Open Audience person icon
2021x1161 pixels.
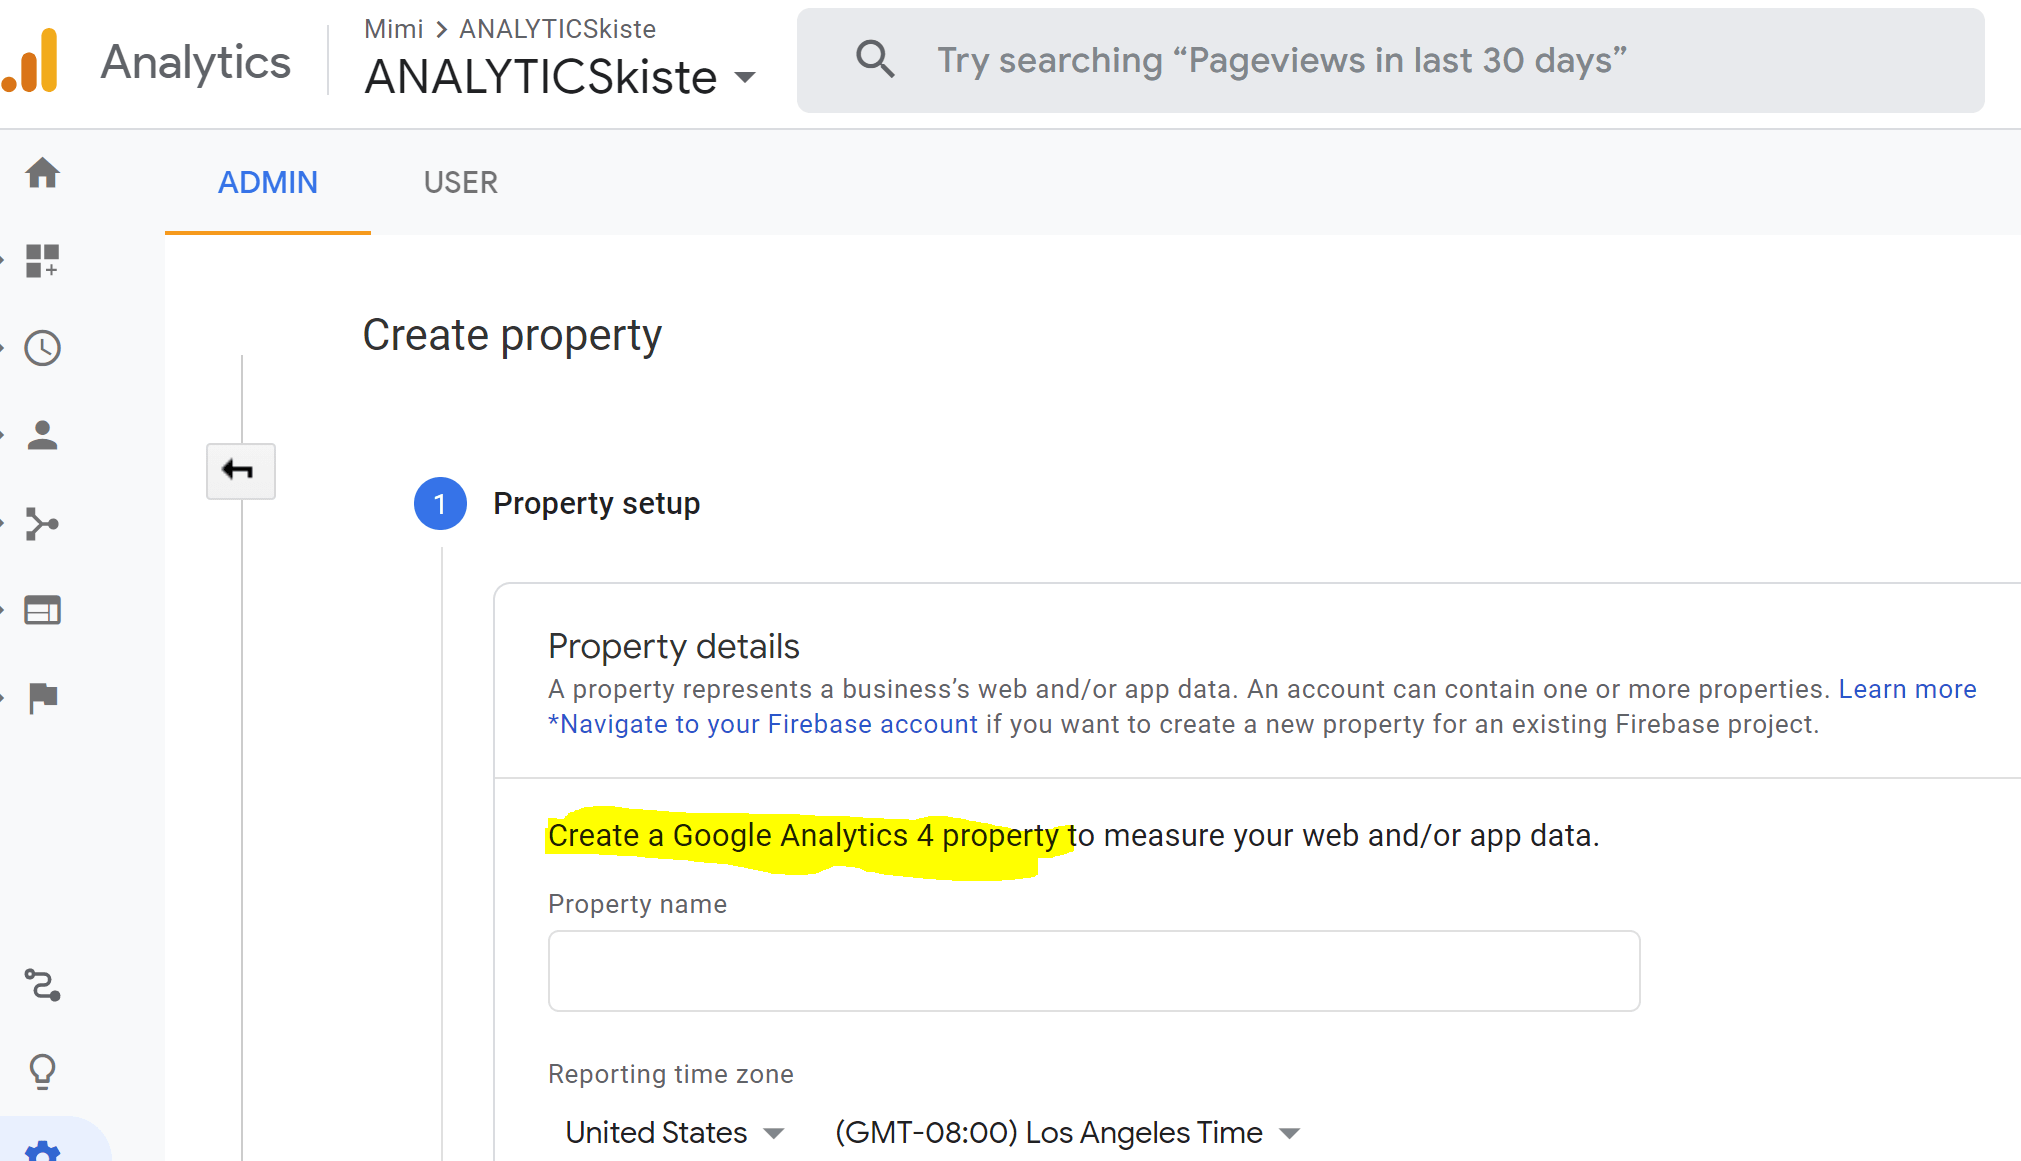point(42,435)
